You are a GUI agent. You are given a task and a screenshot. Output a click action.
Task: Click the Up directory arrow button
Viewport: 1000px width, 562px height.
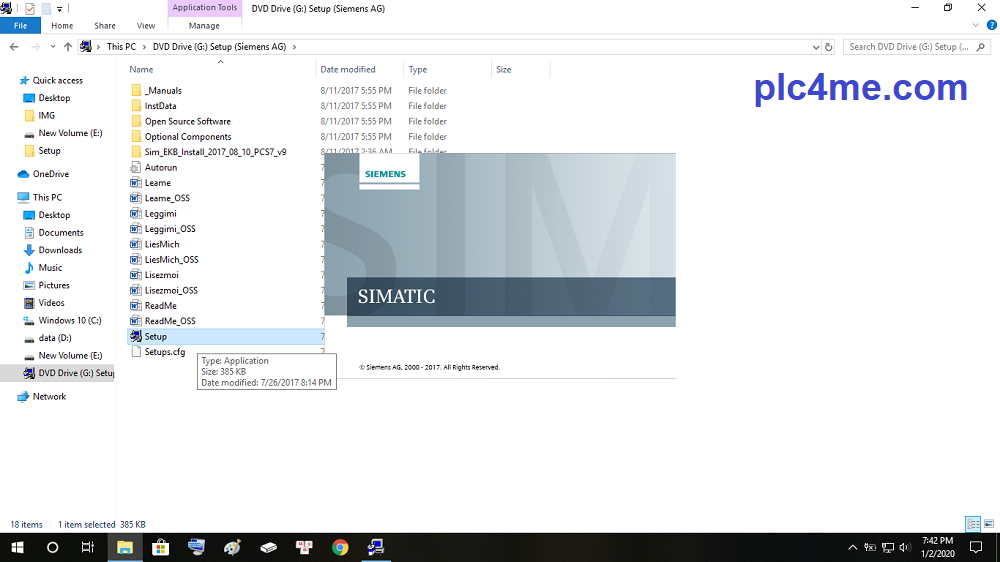(68, 47)
